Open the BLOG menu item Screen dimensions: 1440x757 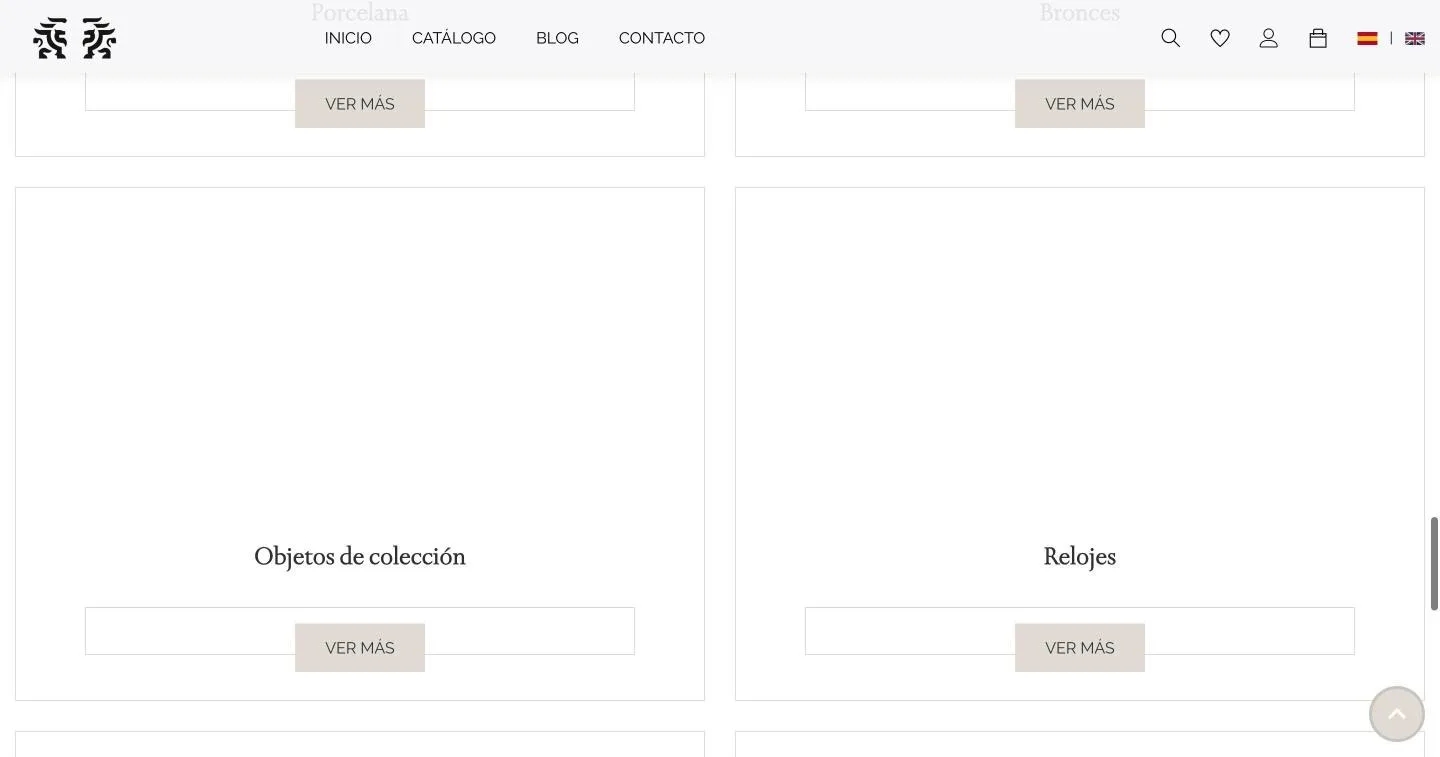tap(557, 38)
